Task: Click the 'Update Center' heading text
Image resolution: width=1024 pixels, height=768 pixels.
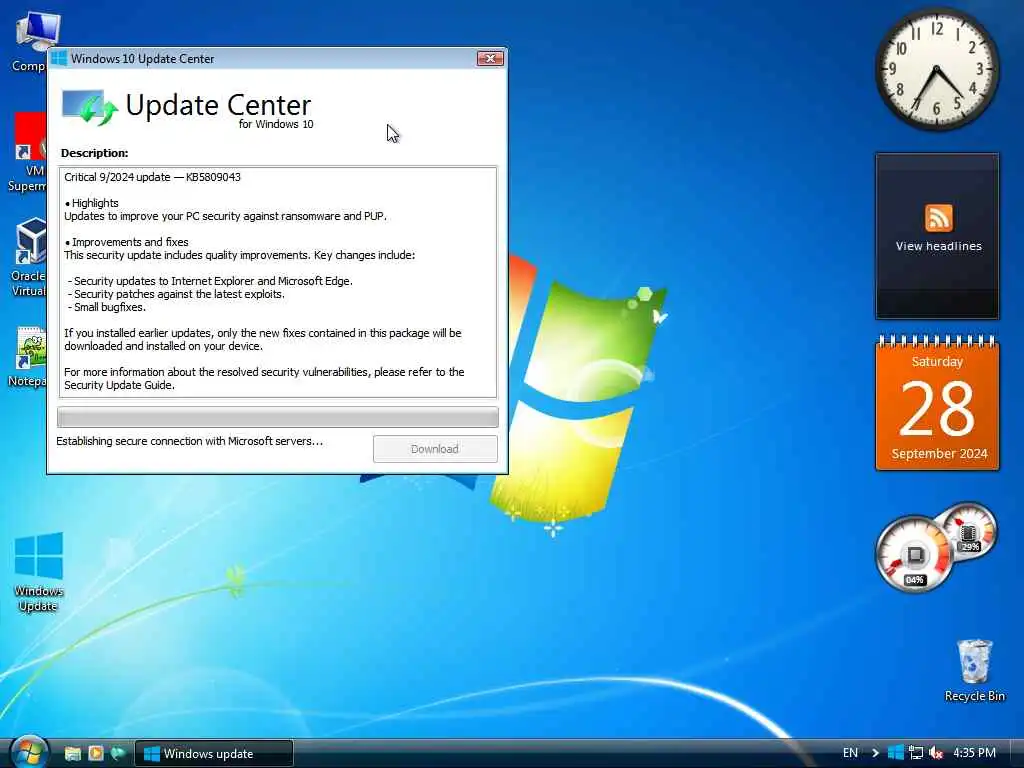Action: click(x=218, y=105)
